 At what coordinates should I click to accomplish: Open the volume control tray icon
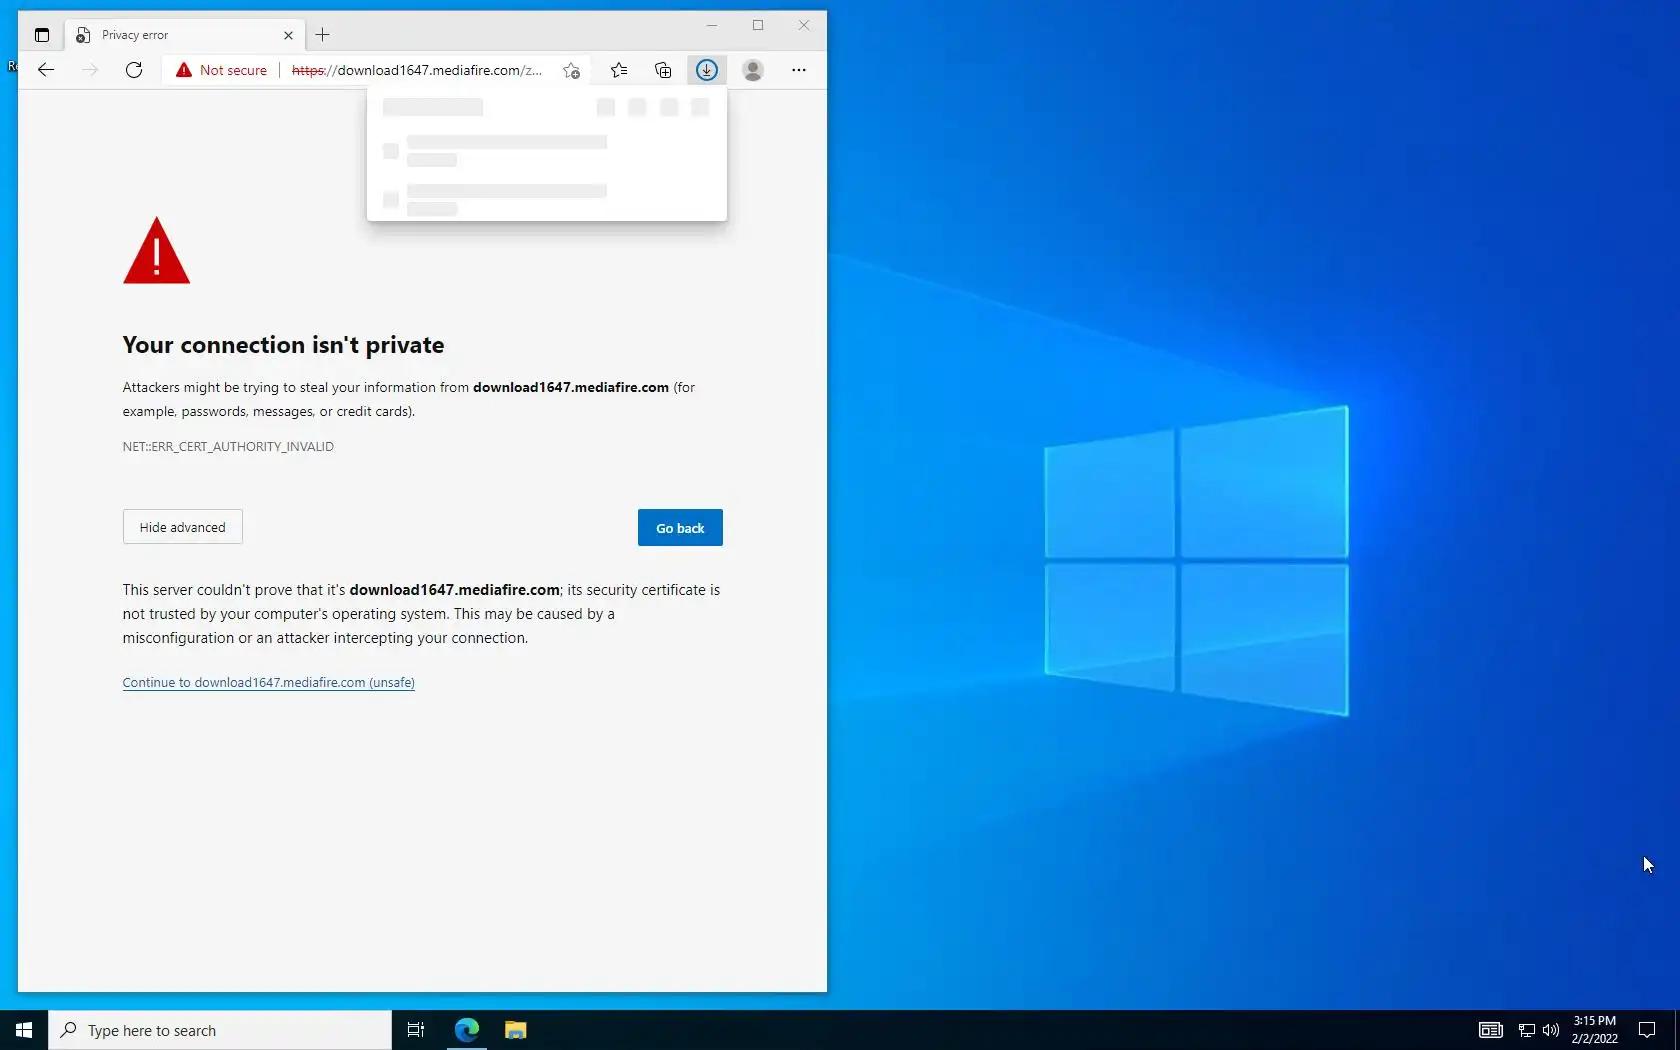(1551, 1030)
